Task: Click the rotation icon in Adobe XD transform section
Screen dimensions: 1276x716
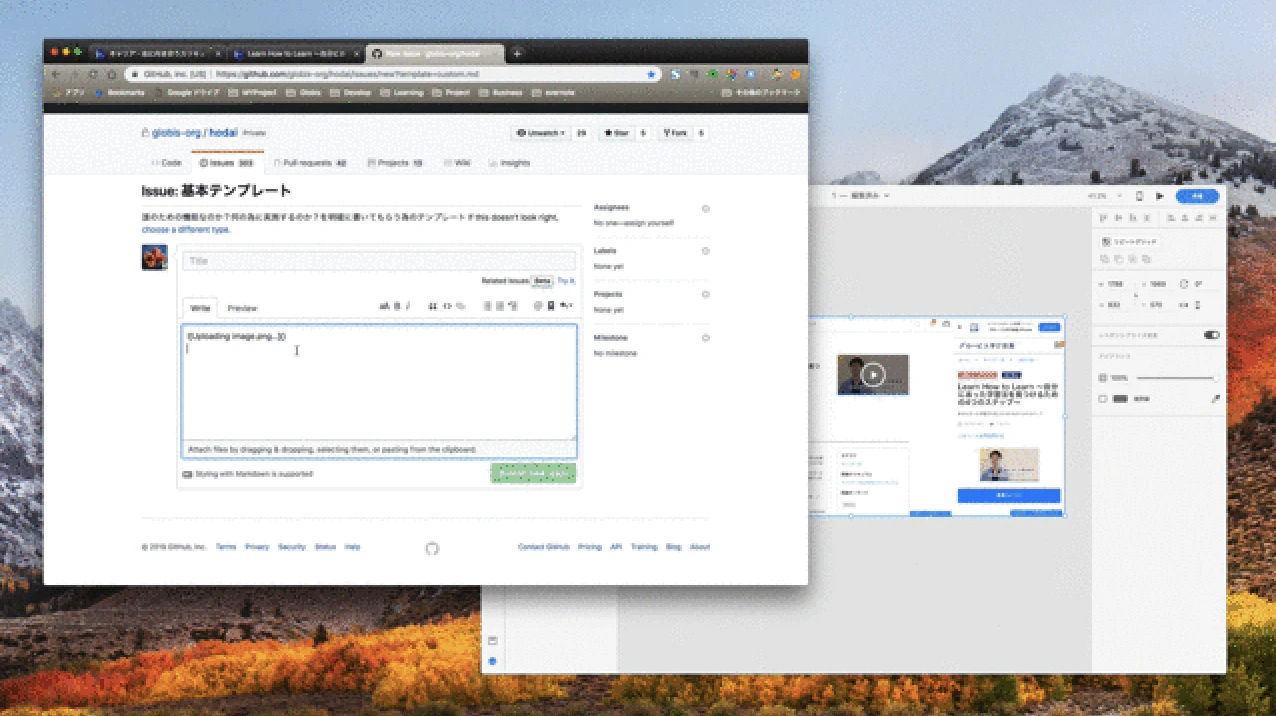Action: coord(1184,284)
